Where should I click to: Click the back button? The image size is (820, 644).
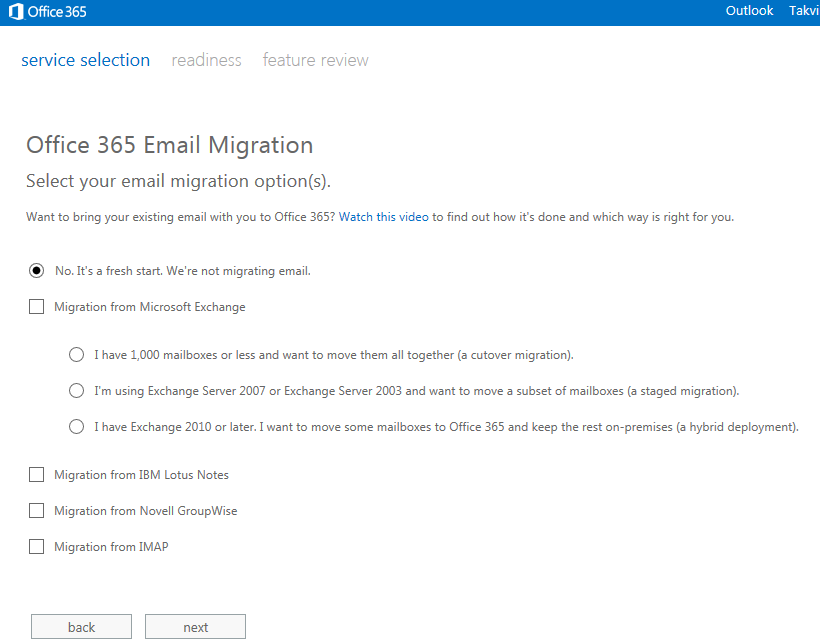coord(81,627)
